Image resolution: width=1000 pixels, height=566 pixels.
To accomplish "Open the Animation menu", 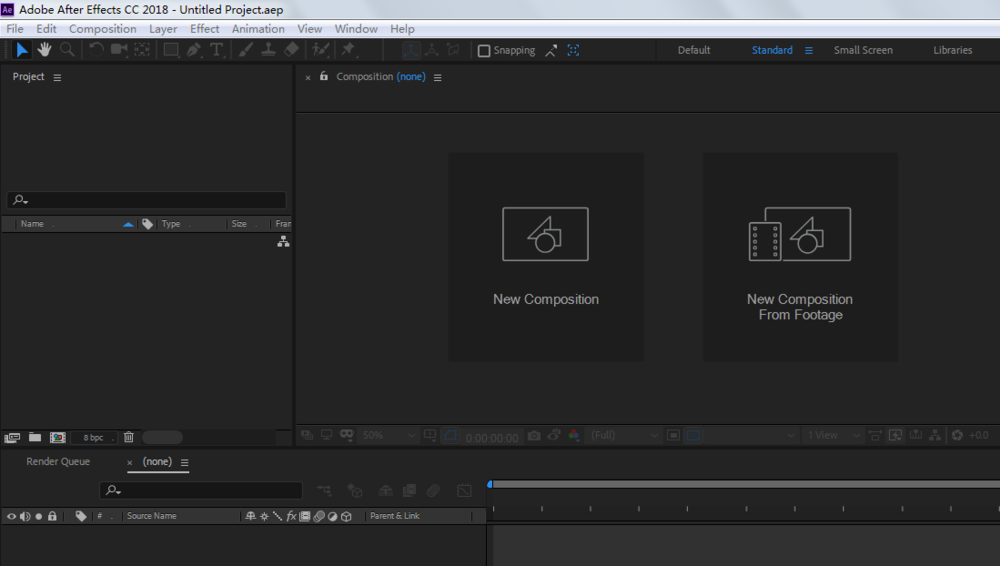I will point(258,29).
